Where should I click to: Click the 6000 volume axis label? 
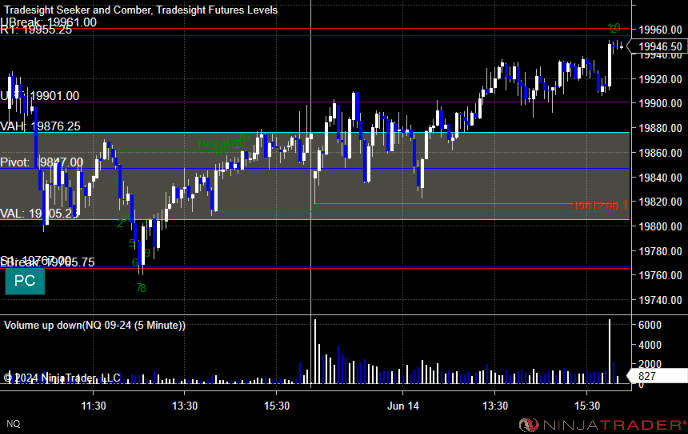click(650, 325)
